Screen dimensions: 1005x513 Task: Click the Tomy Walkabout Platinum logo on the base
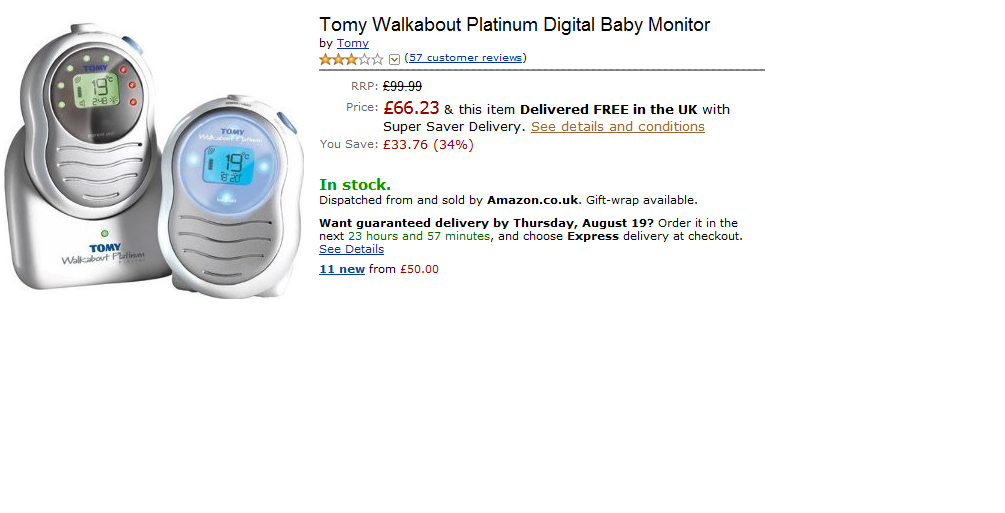(103, 255)
